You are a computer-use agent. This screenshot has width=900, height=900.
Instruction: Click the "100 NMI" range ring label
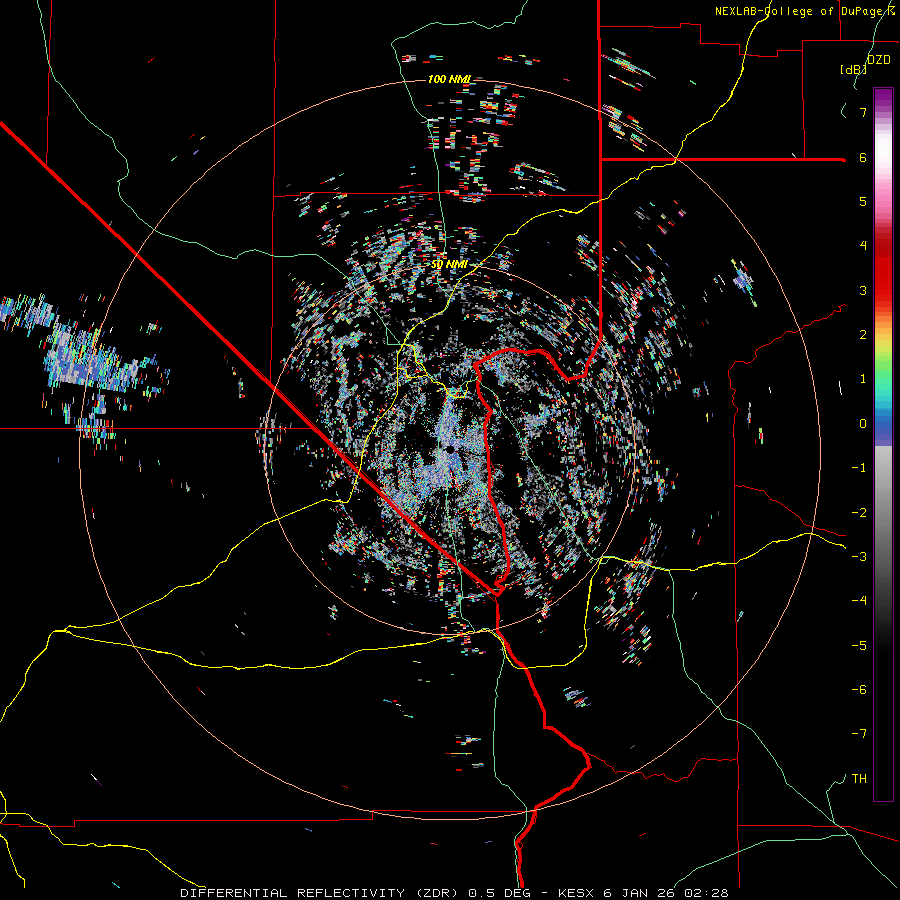coord(449,79)
